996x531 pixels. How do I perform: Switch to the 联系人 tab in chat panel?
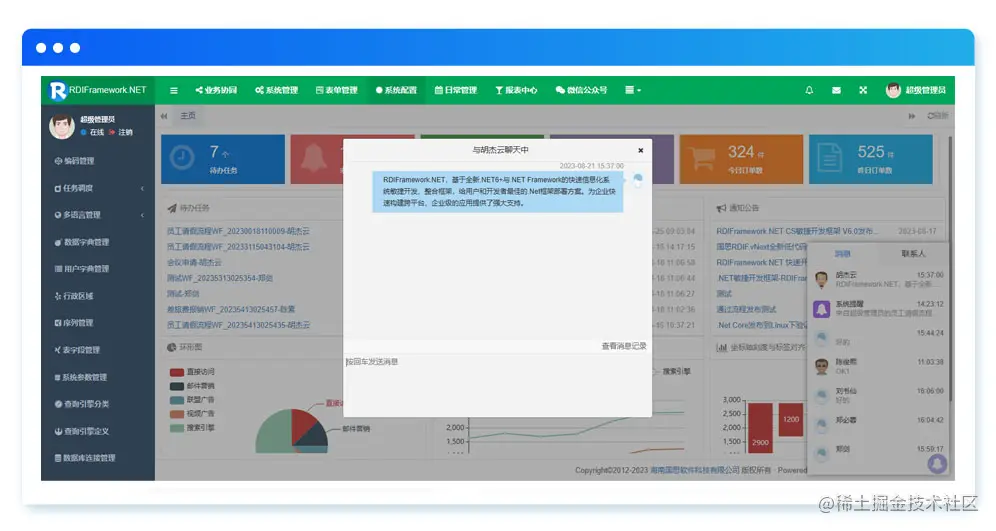pos(913,253)
